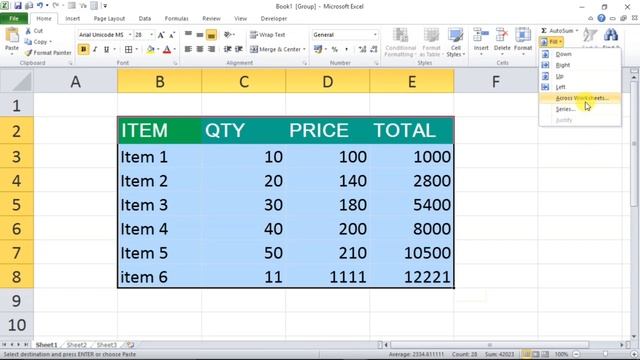This screenshot has height=360, width=640.
Task: Click the insert new worksheet tab icon
Action: 129,345
